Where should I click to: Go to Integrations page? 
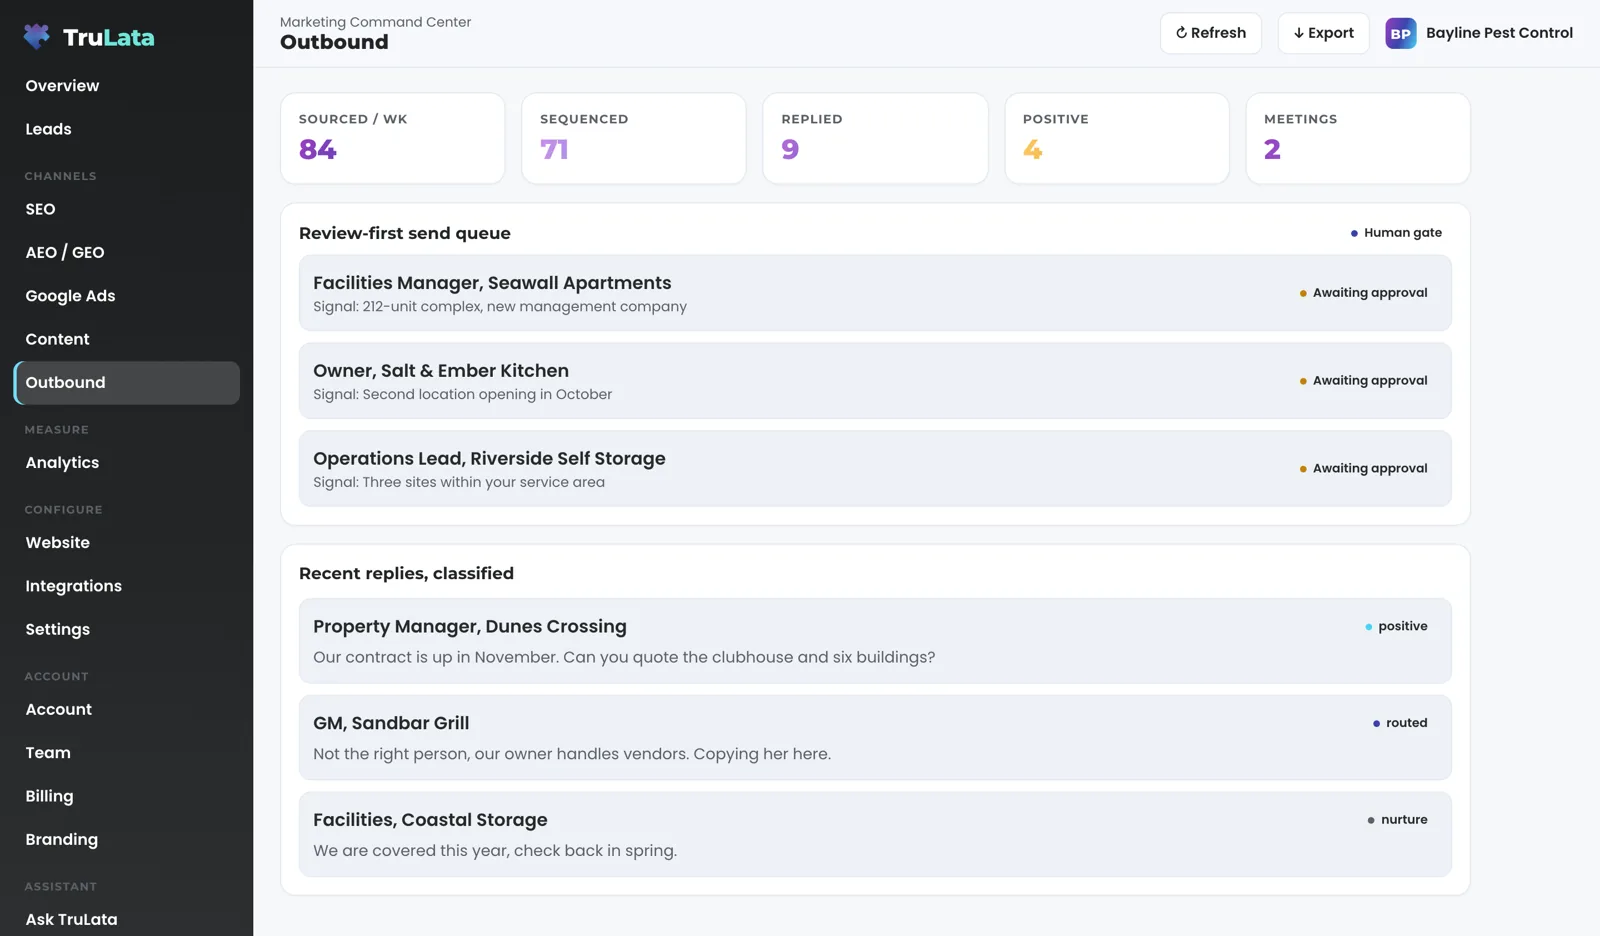126,586
